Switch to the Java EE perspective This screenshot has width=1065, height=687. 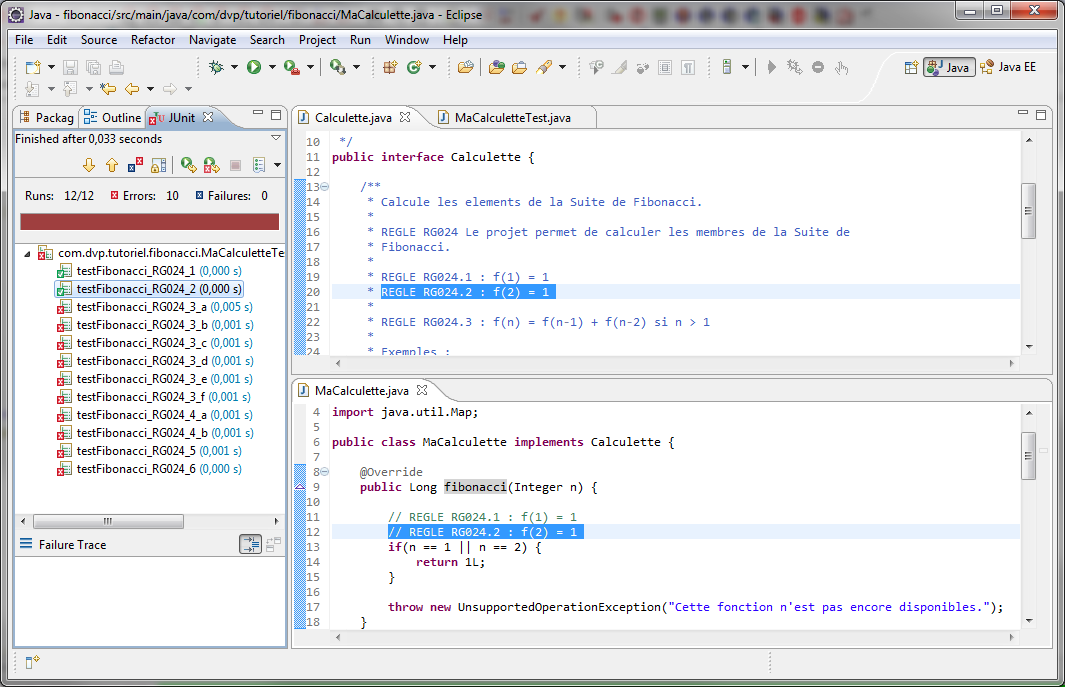pos(1009,67)
